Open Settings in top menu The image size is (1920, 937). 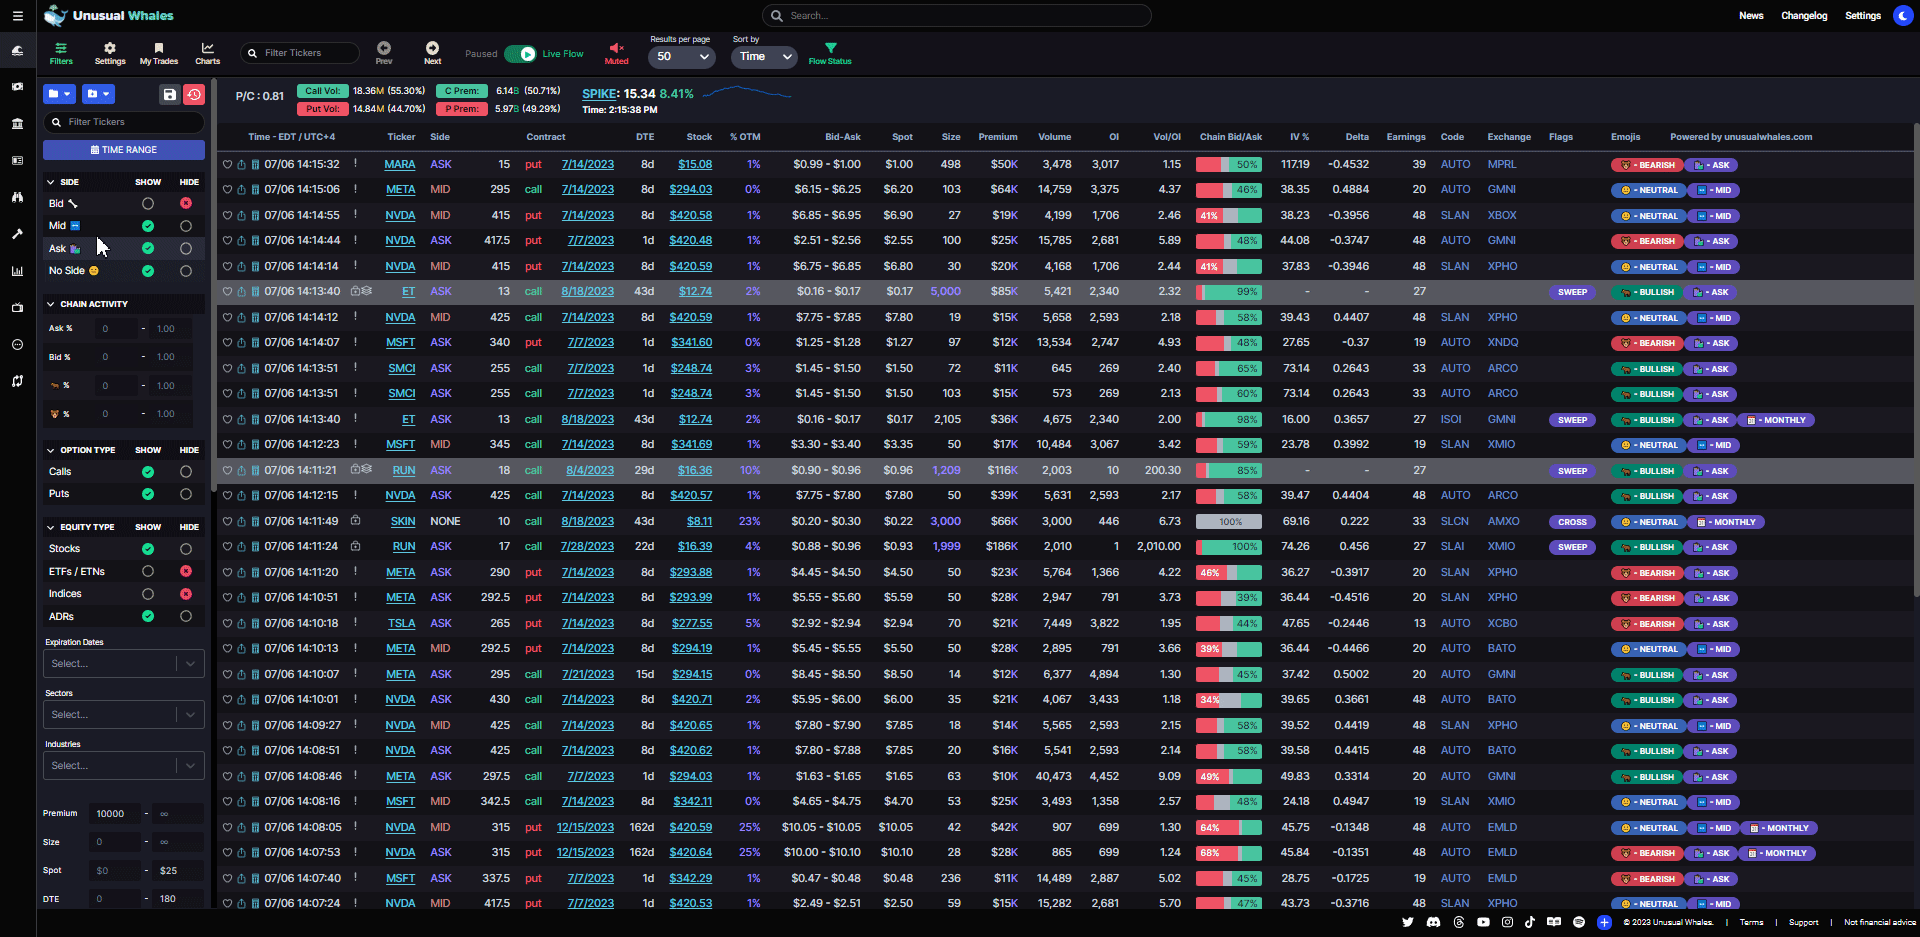pos(1863,16)
